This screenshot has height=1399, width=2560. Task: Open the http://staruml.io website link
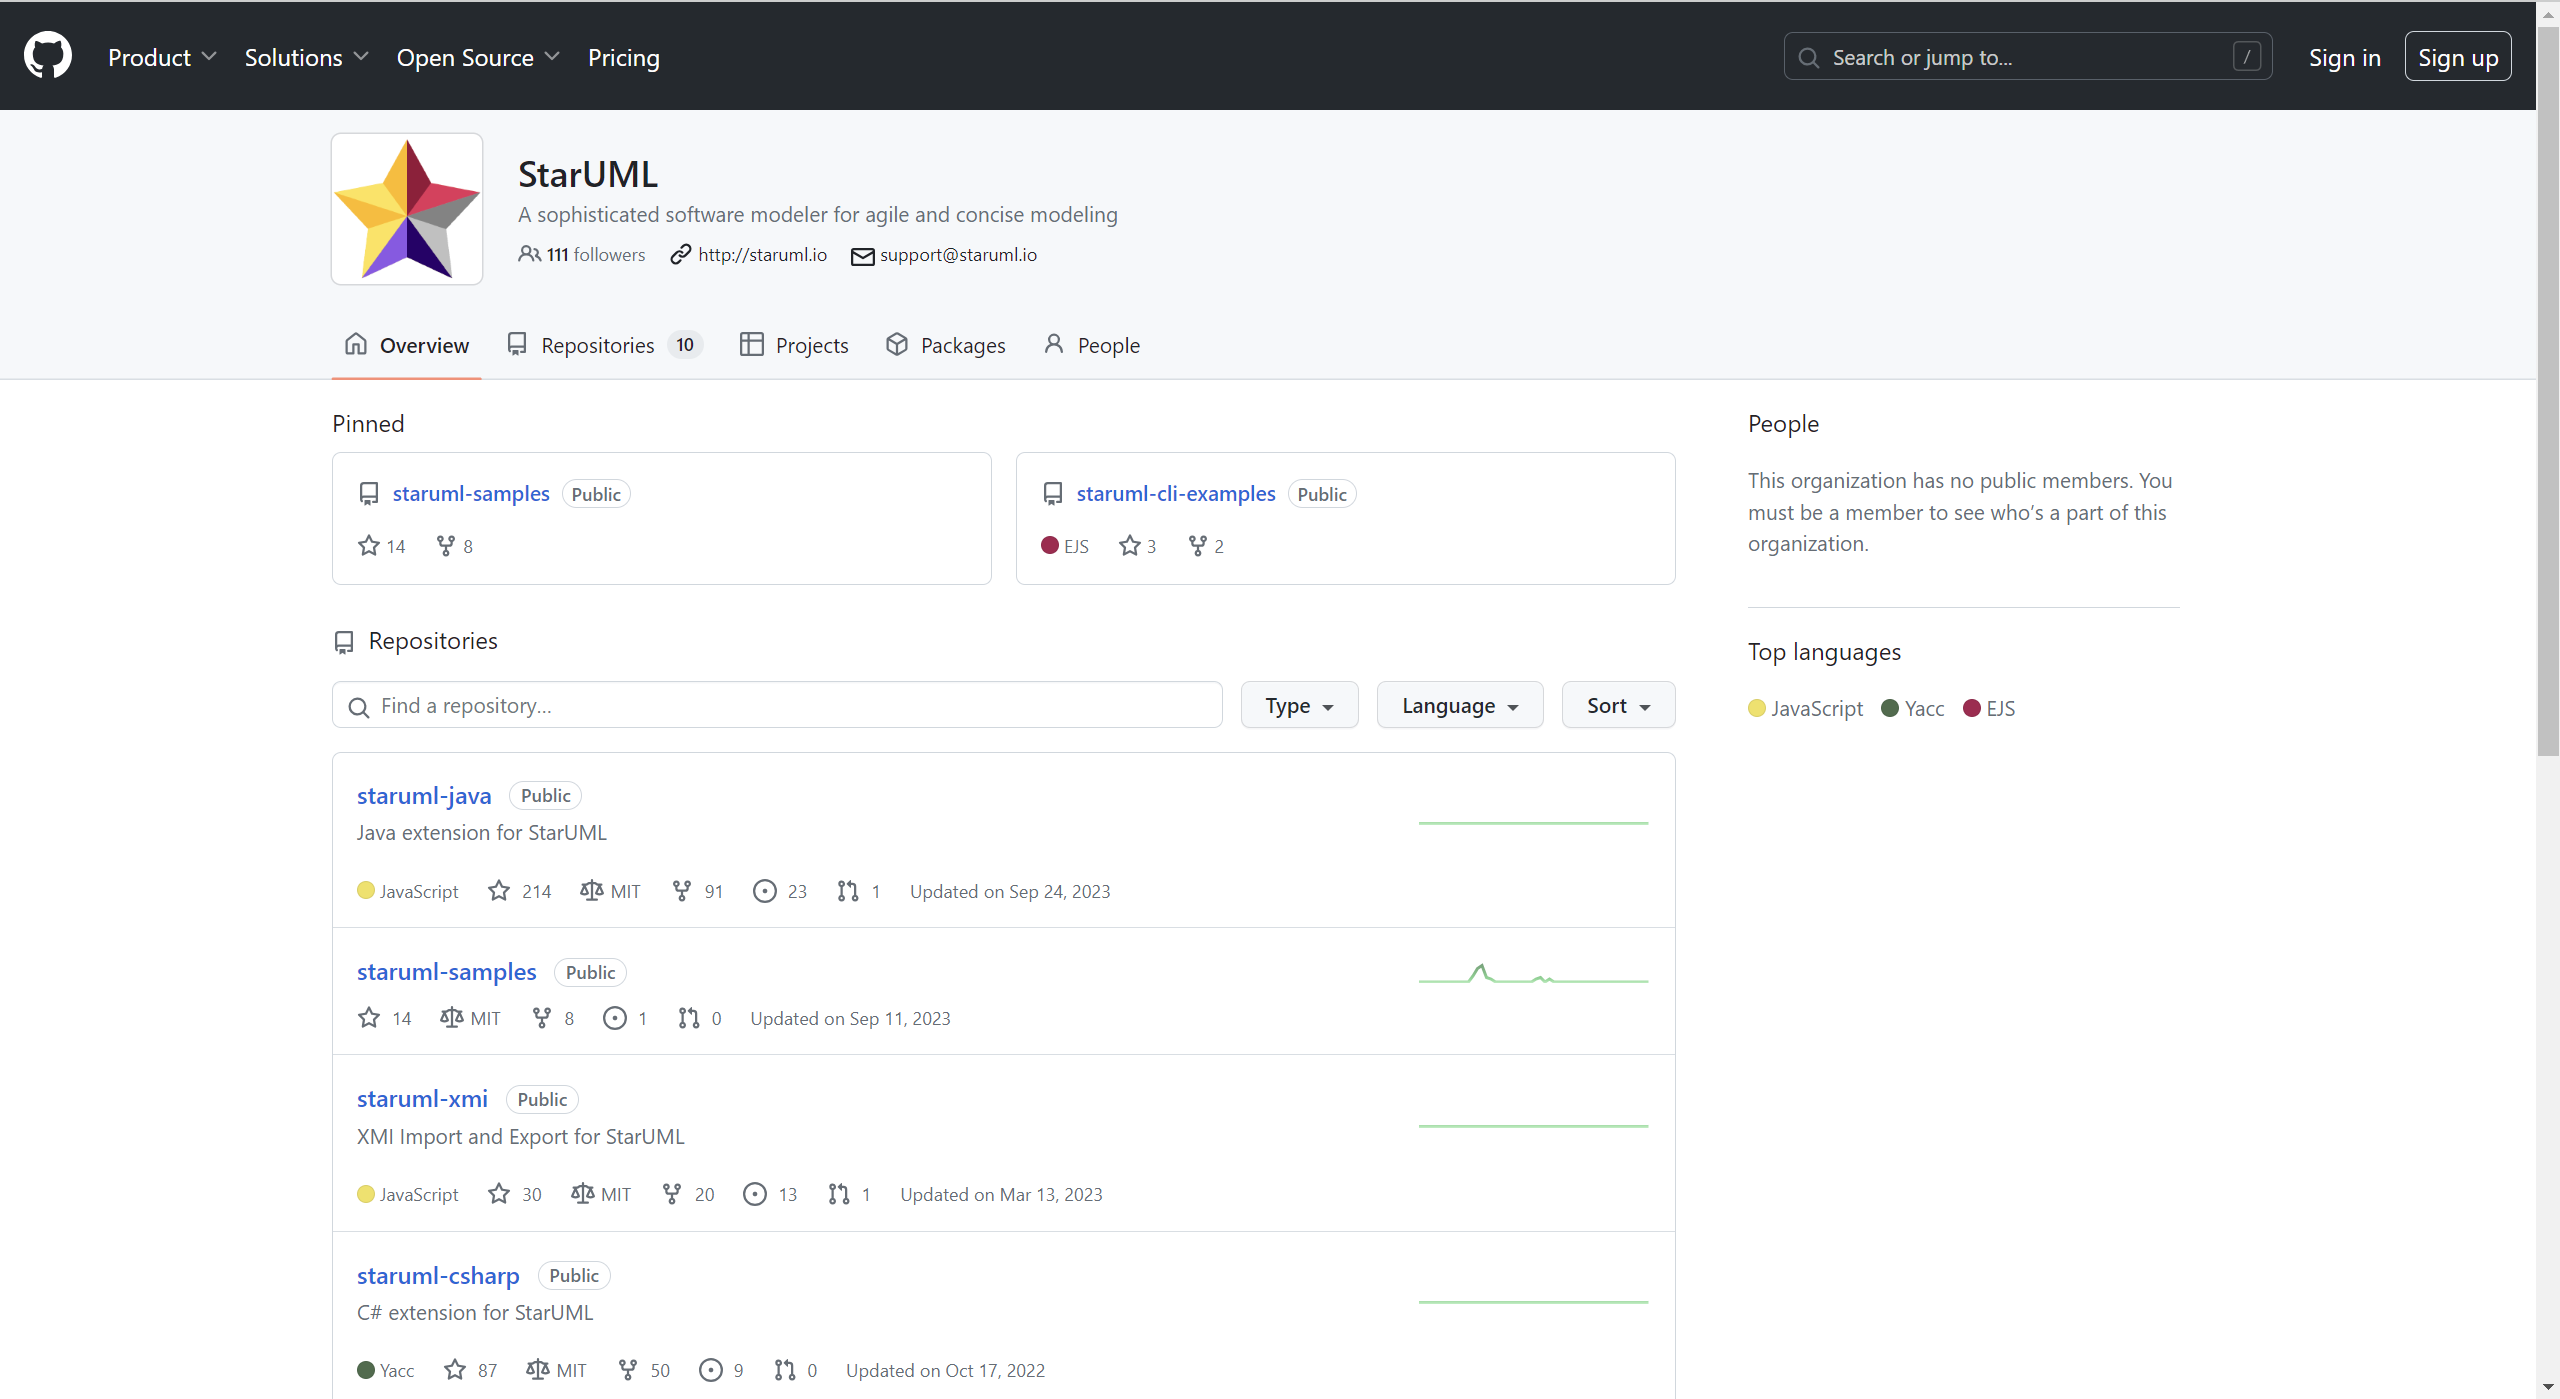coord(762,254)
